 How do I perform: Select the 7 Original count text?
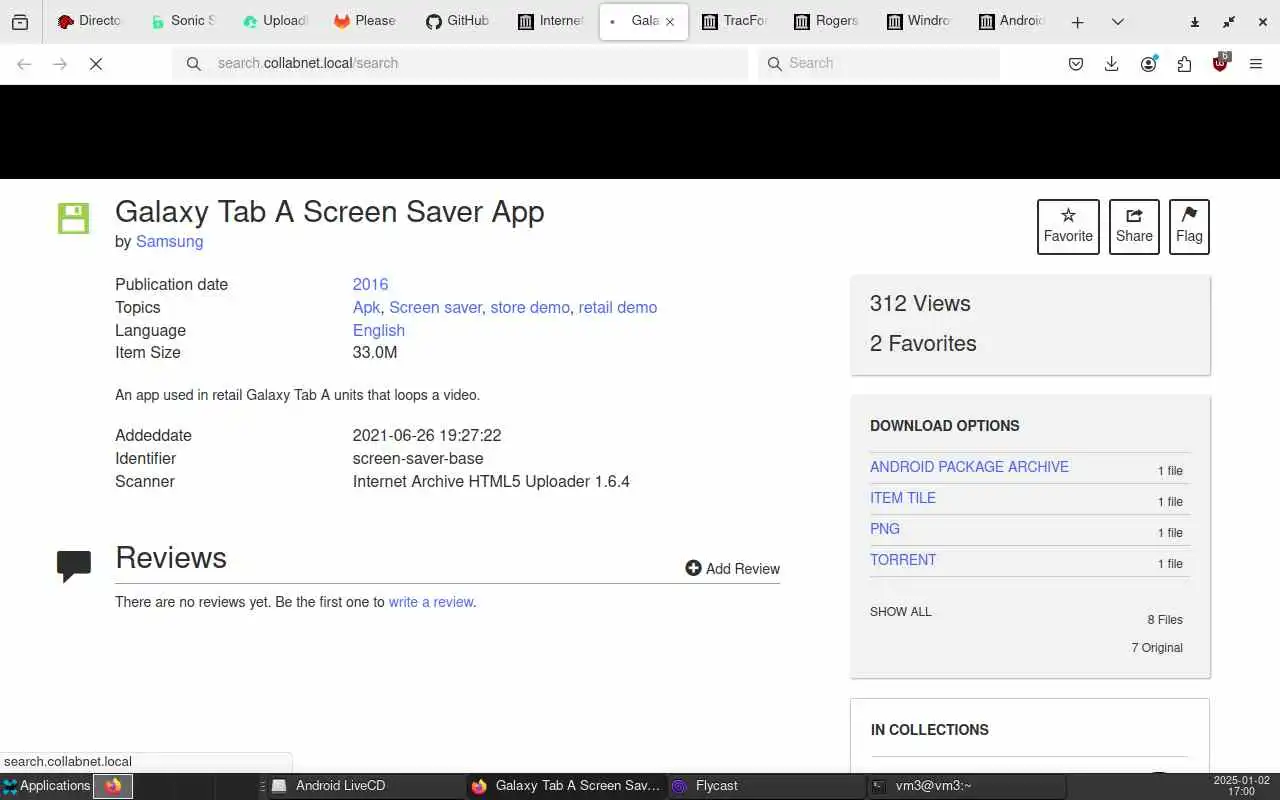(1157, 648)
